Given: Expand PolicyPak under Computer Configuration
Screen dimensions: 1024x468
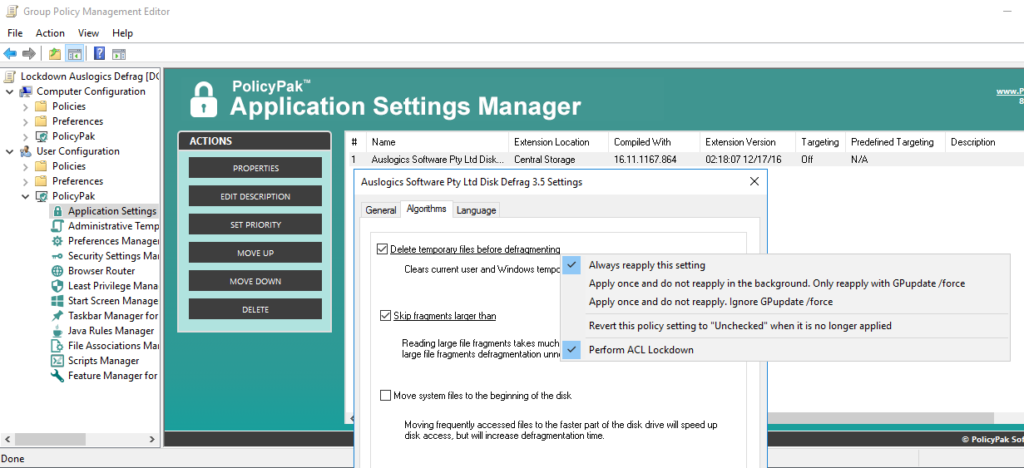Looking at the screenshot, I should point(25,136).
